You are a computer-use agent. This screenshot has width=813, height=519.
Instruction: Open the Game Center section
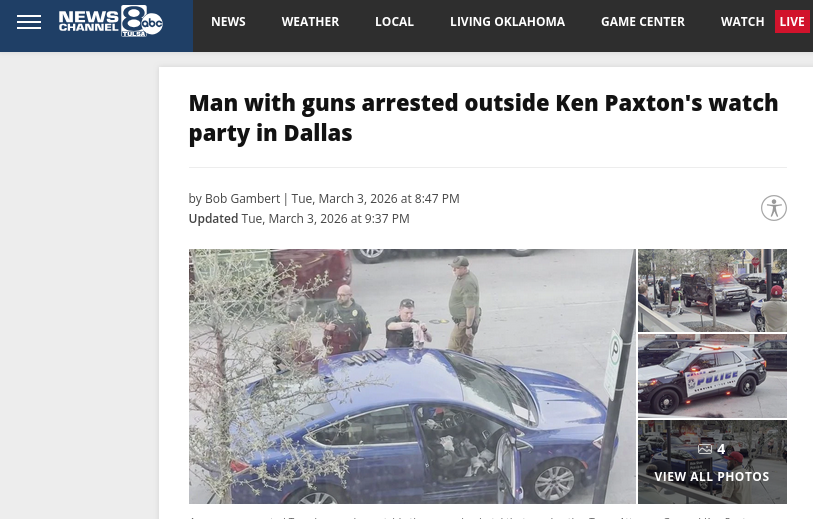[x=642, y=22]
